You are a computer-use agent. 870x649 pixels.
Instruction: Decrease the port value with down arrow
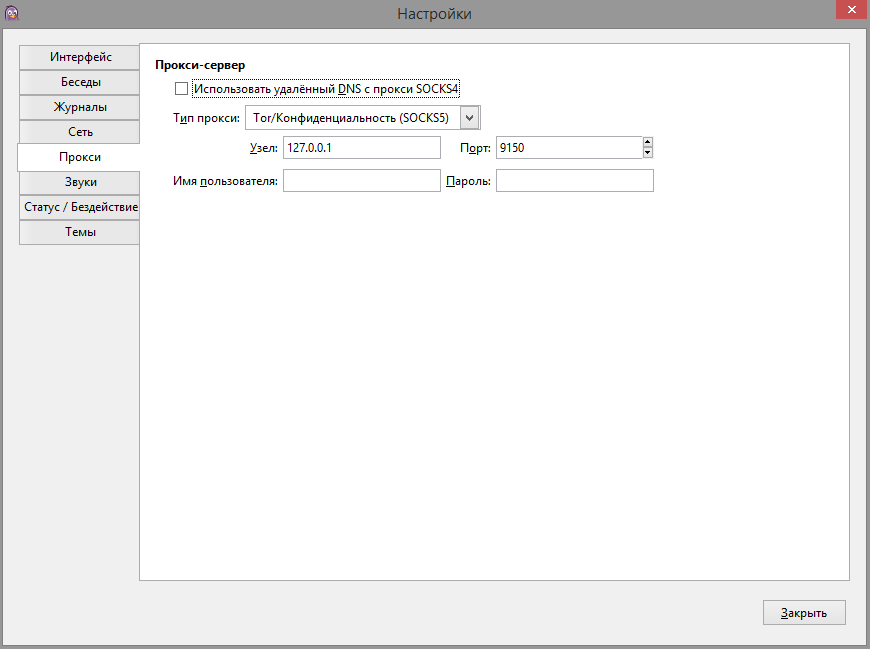pos(648,153)
